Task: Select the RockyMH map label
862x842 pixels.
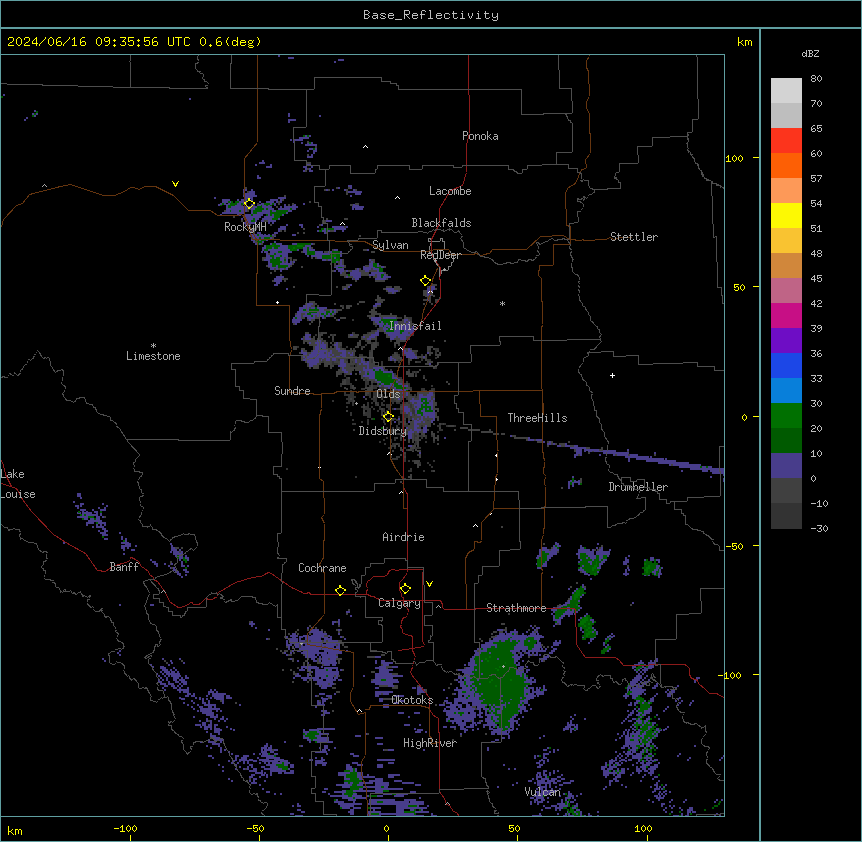Action: (245, 227)
